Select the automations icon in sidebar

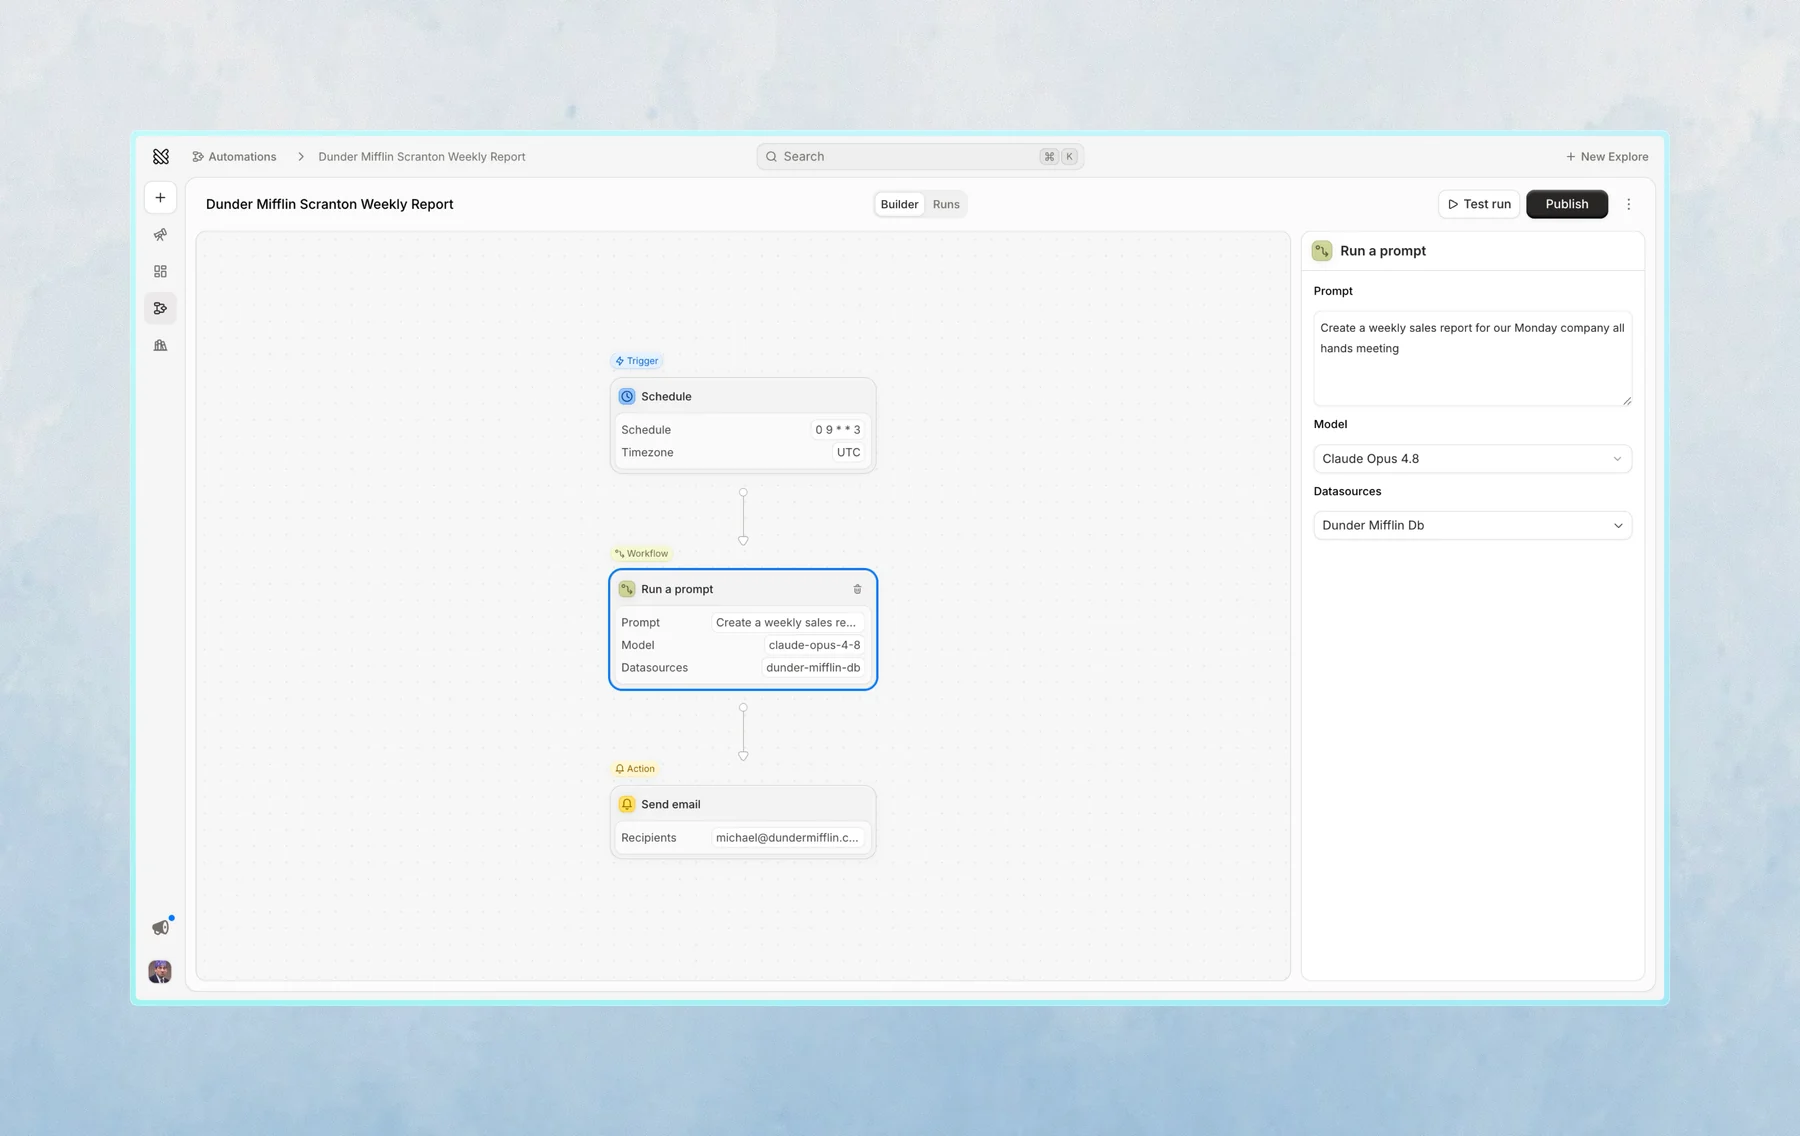(160, 309)
